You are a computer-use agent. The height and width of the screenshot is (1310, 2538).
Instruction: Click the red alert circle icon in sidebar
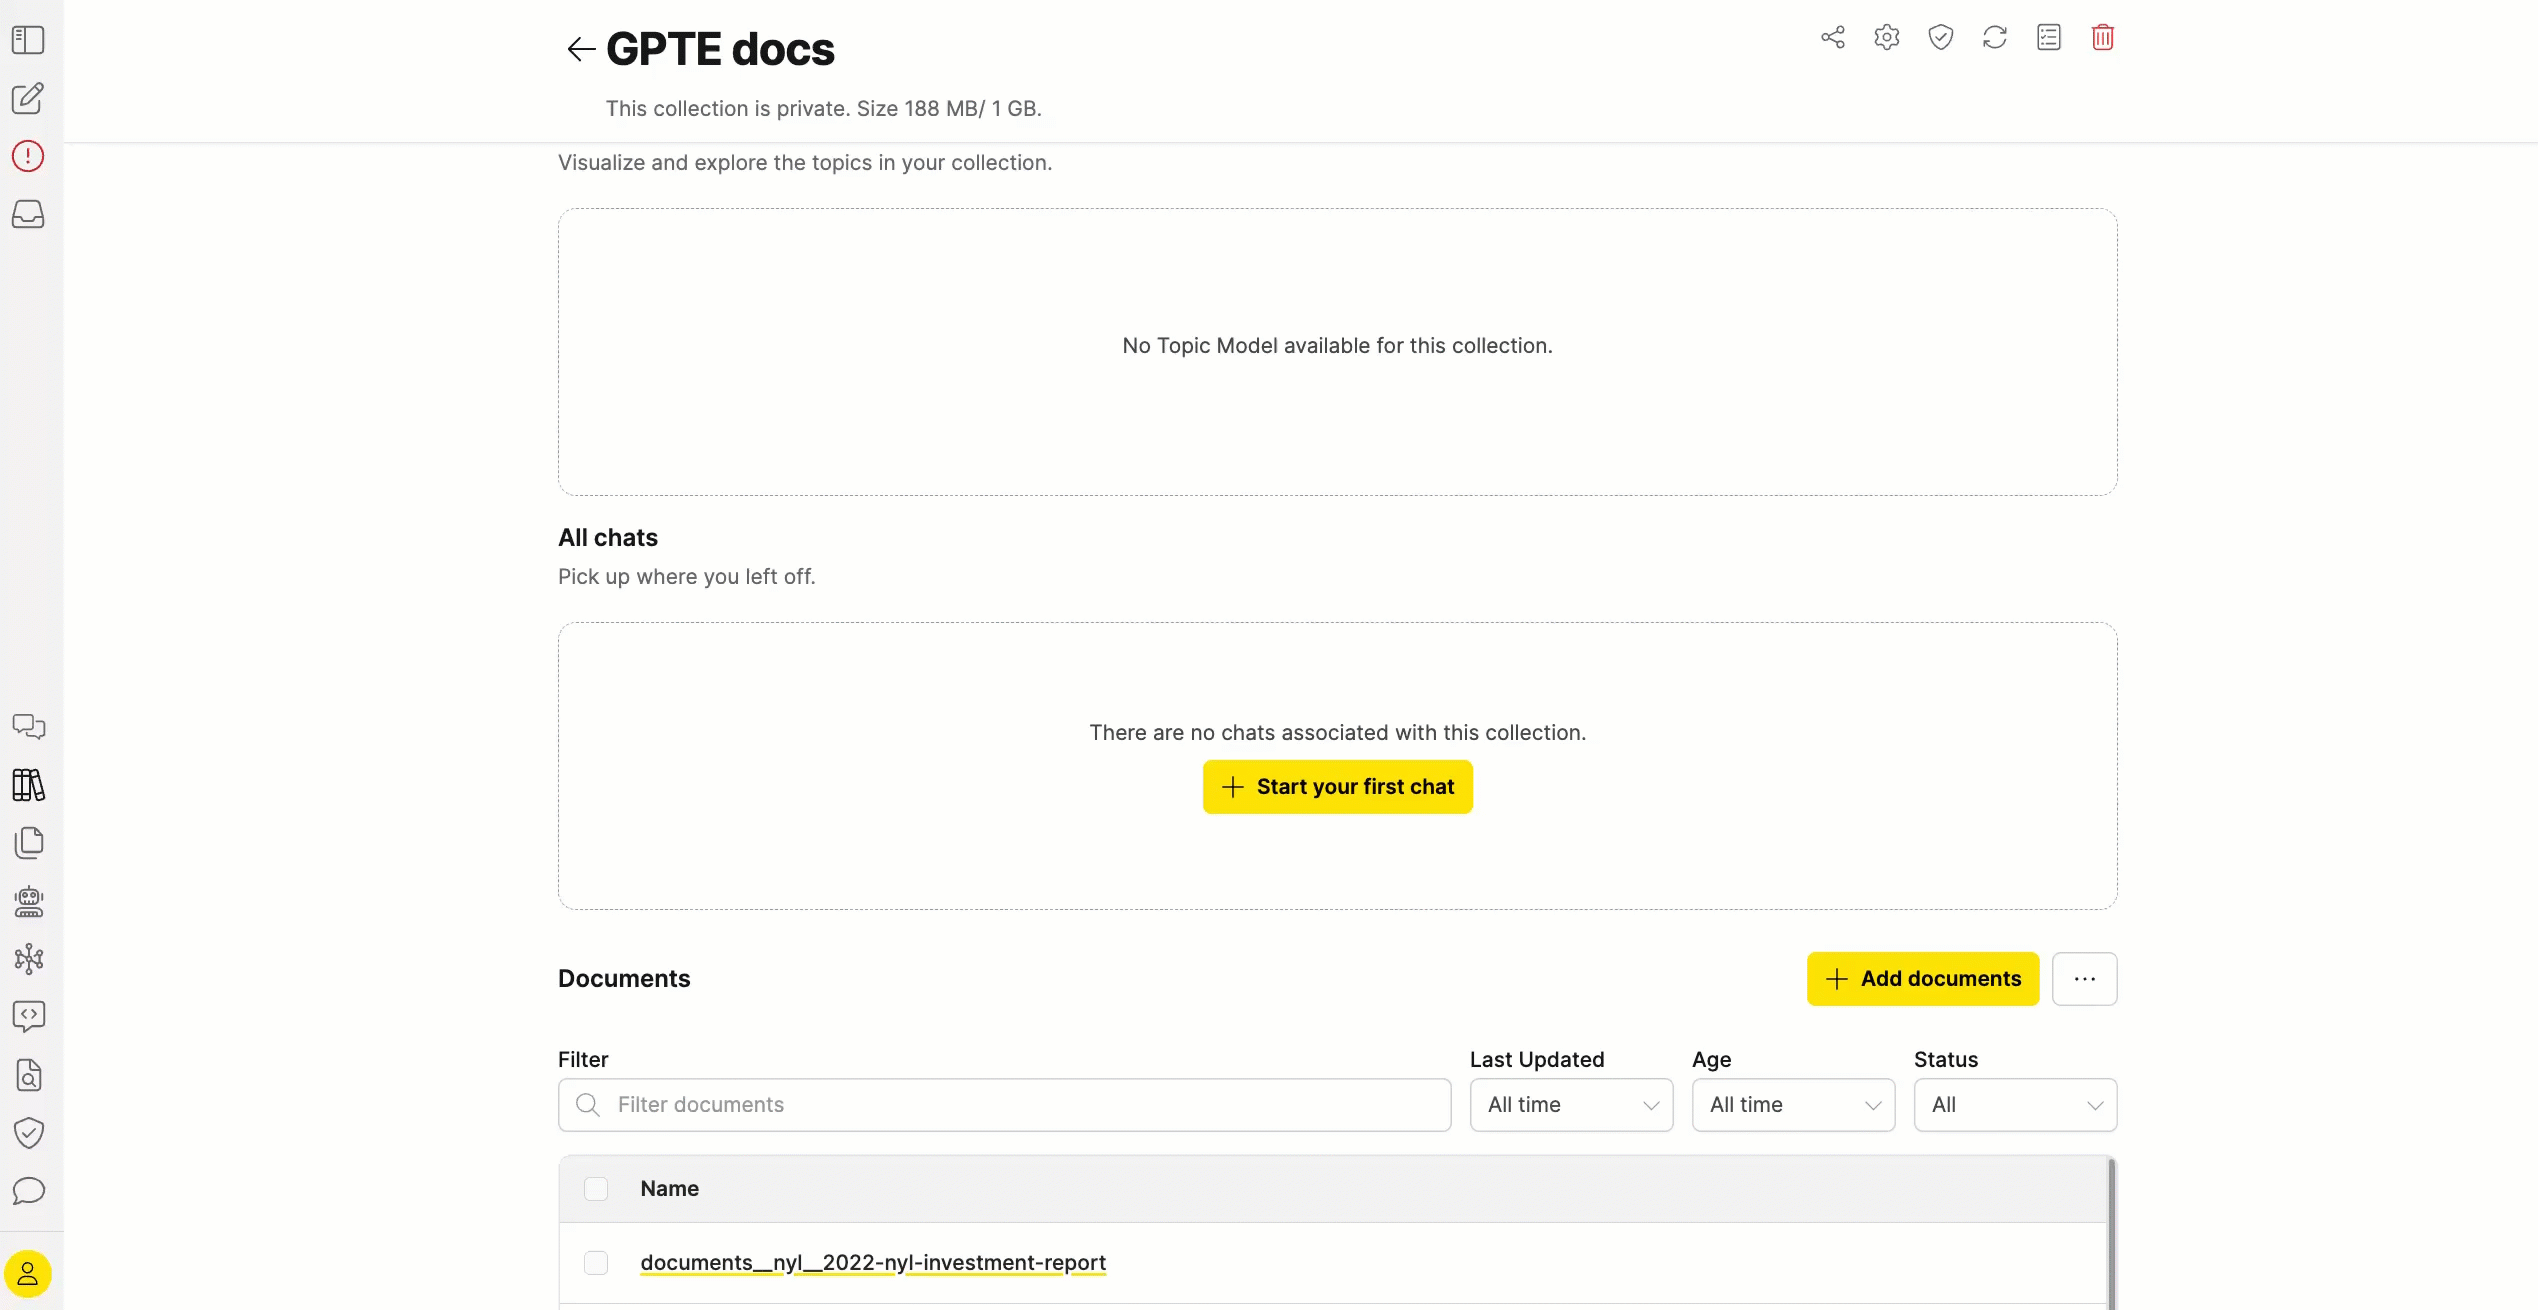(28, 156)
